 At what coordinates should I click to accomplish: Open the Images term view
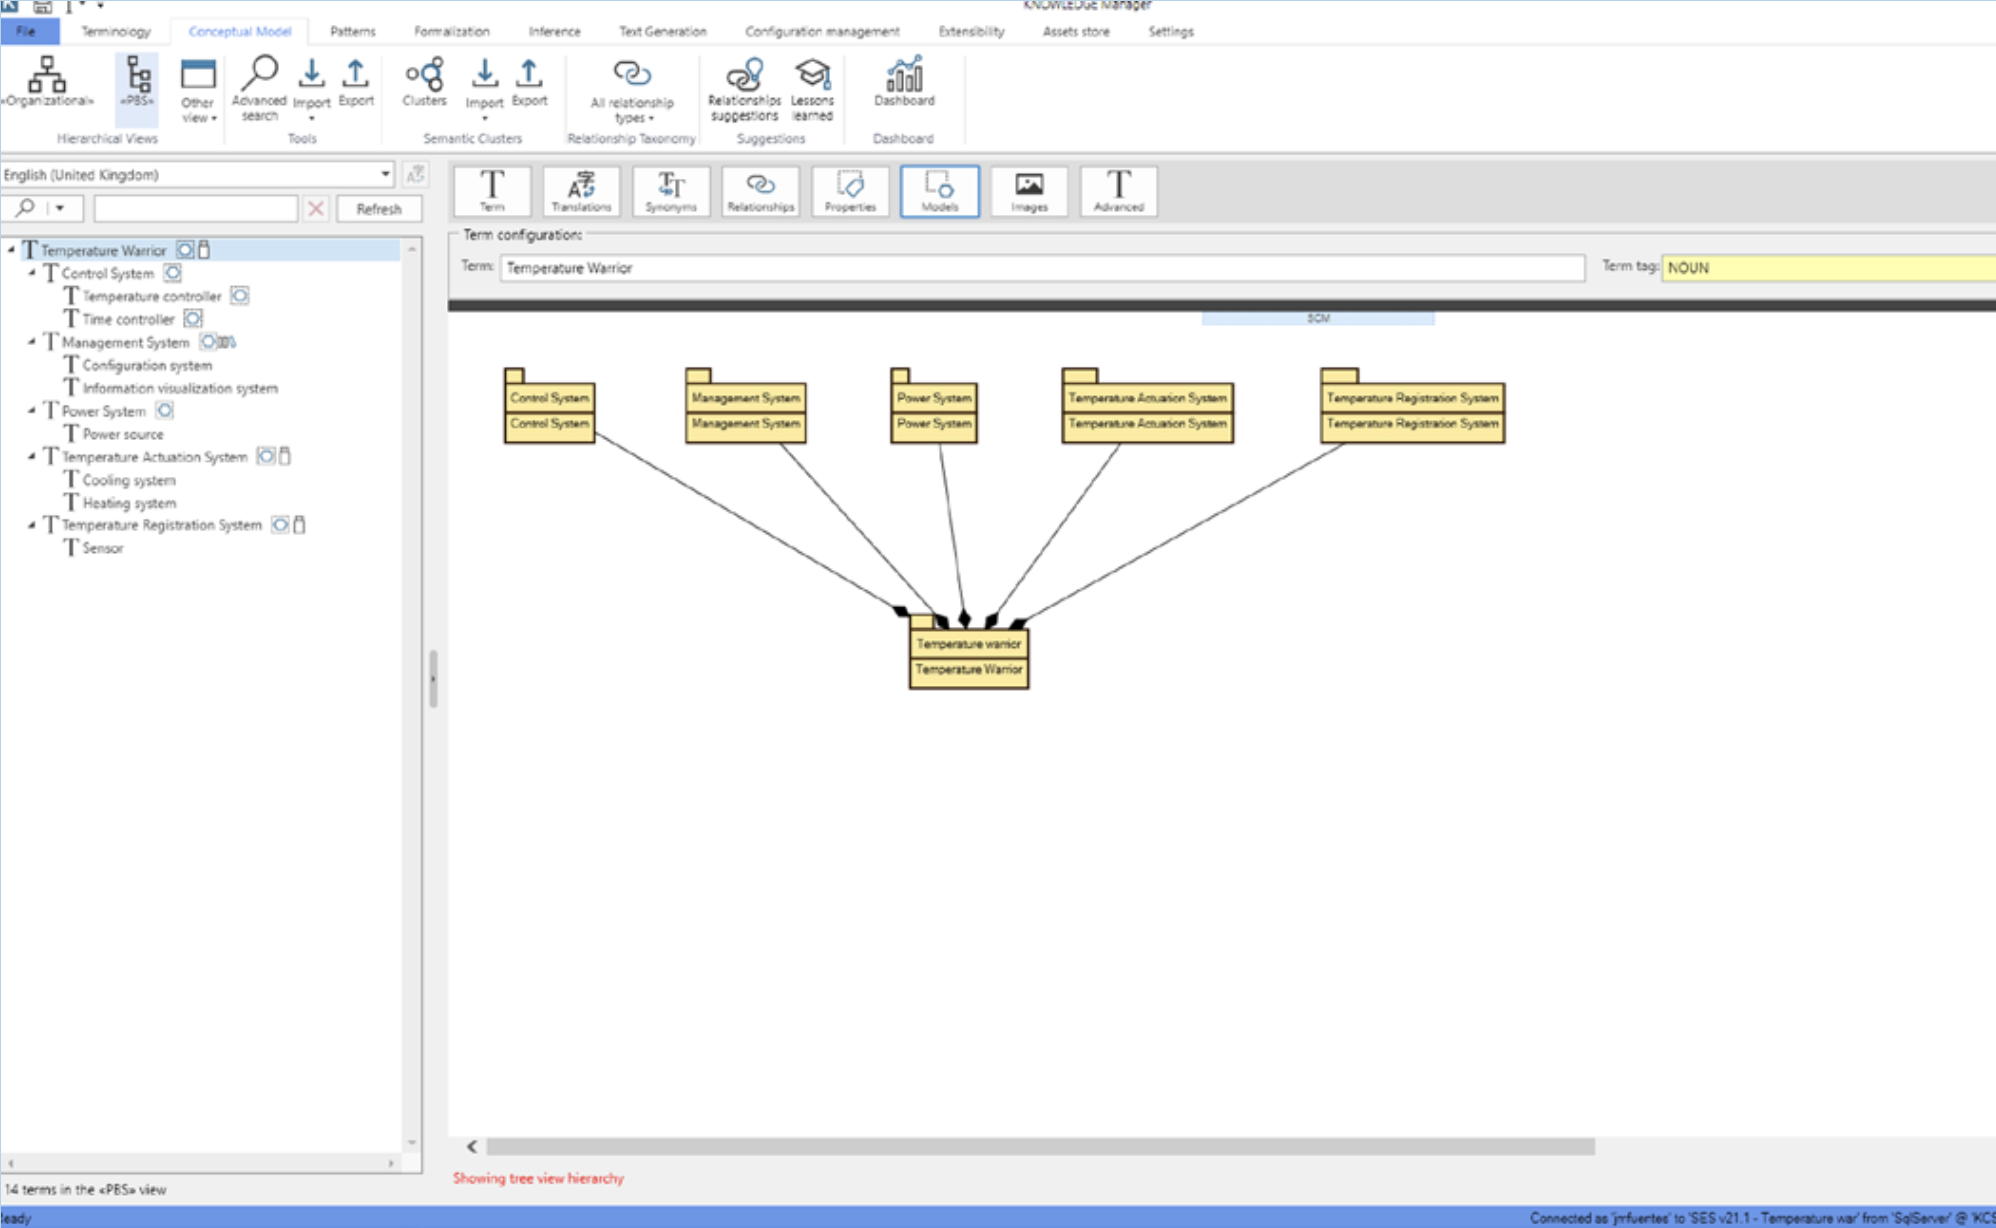pyautogui.click(x=1028, y=190)
